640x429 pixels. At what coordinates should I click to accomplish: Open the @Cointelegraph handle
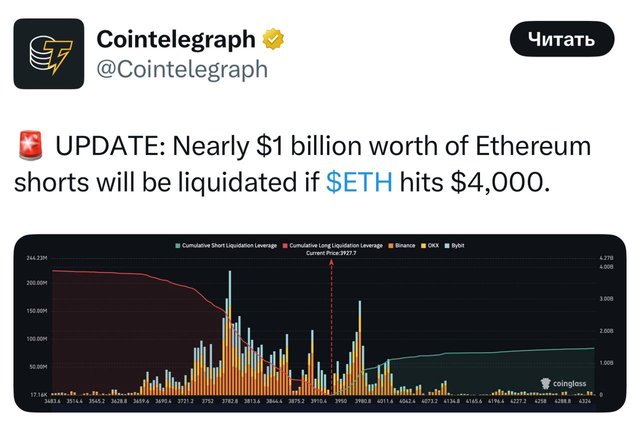tap(182, 69)
